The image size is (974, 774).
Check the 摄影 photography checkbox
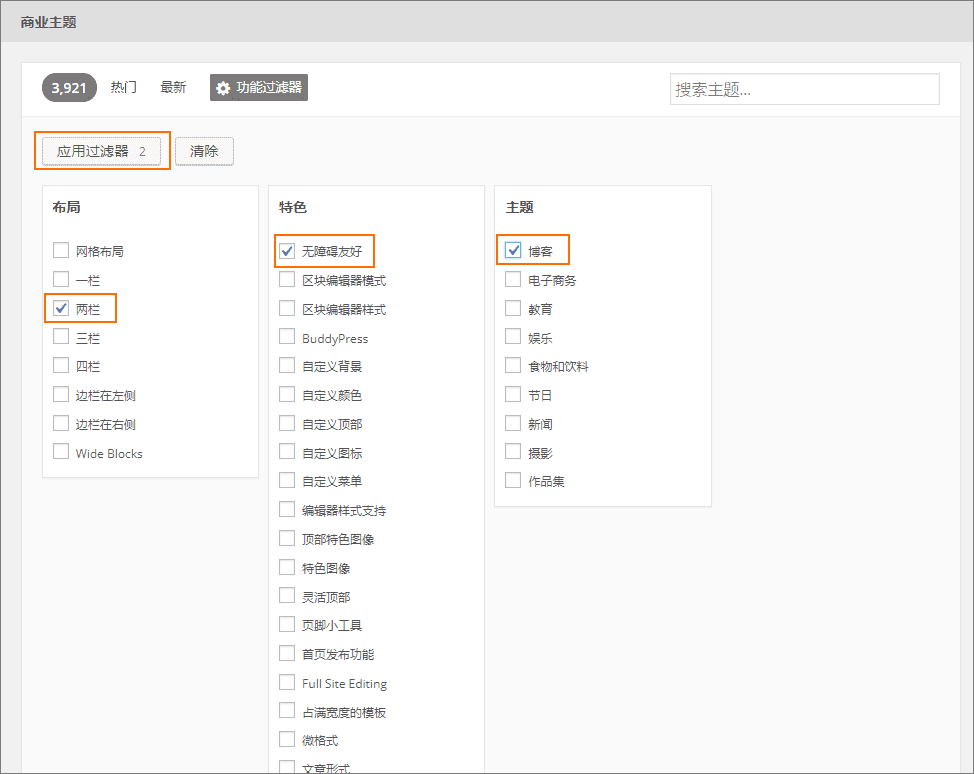(x=513, y=452)
